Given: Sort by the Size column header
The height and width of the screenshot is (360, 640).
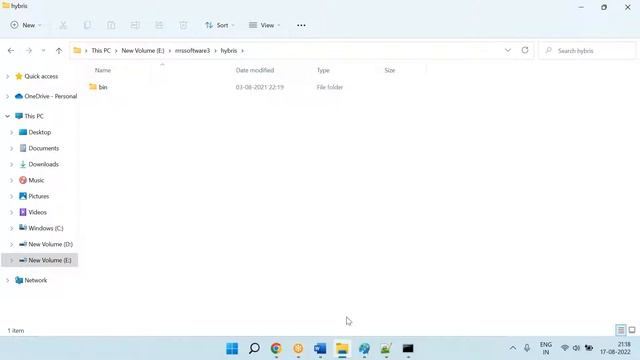Looking at the screenshot, I should (x=390, y=70).
